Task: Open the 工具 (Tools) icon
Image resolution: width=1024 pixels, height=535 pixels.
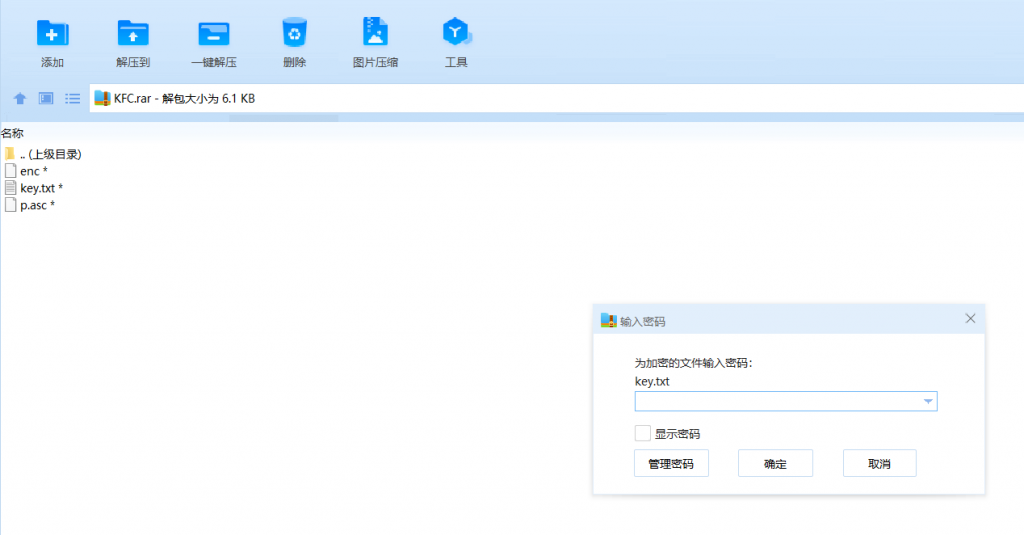Action: [x=456, y=32]
